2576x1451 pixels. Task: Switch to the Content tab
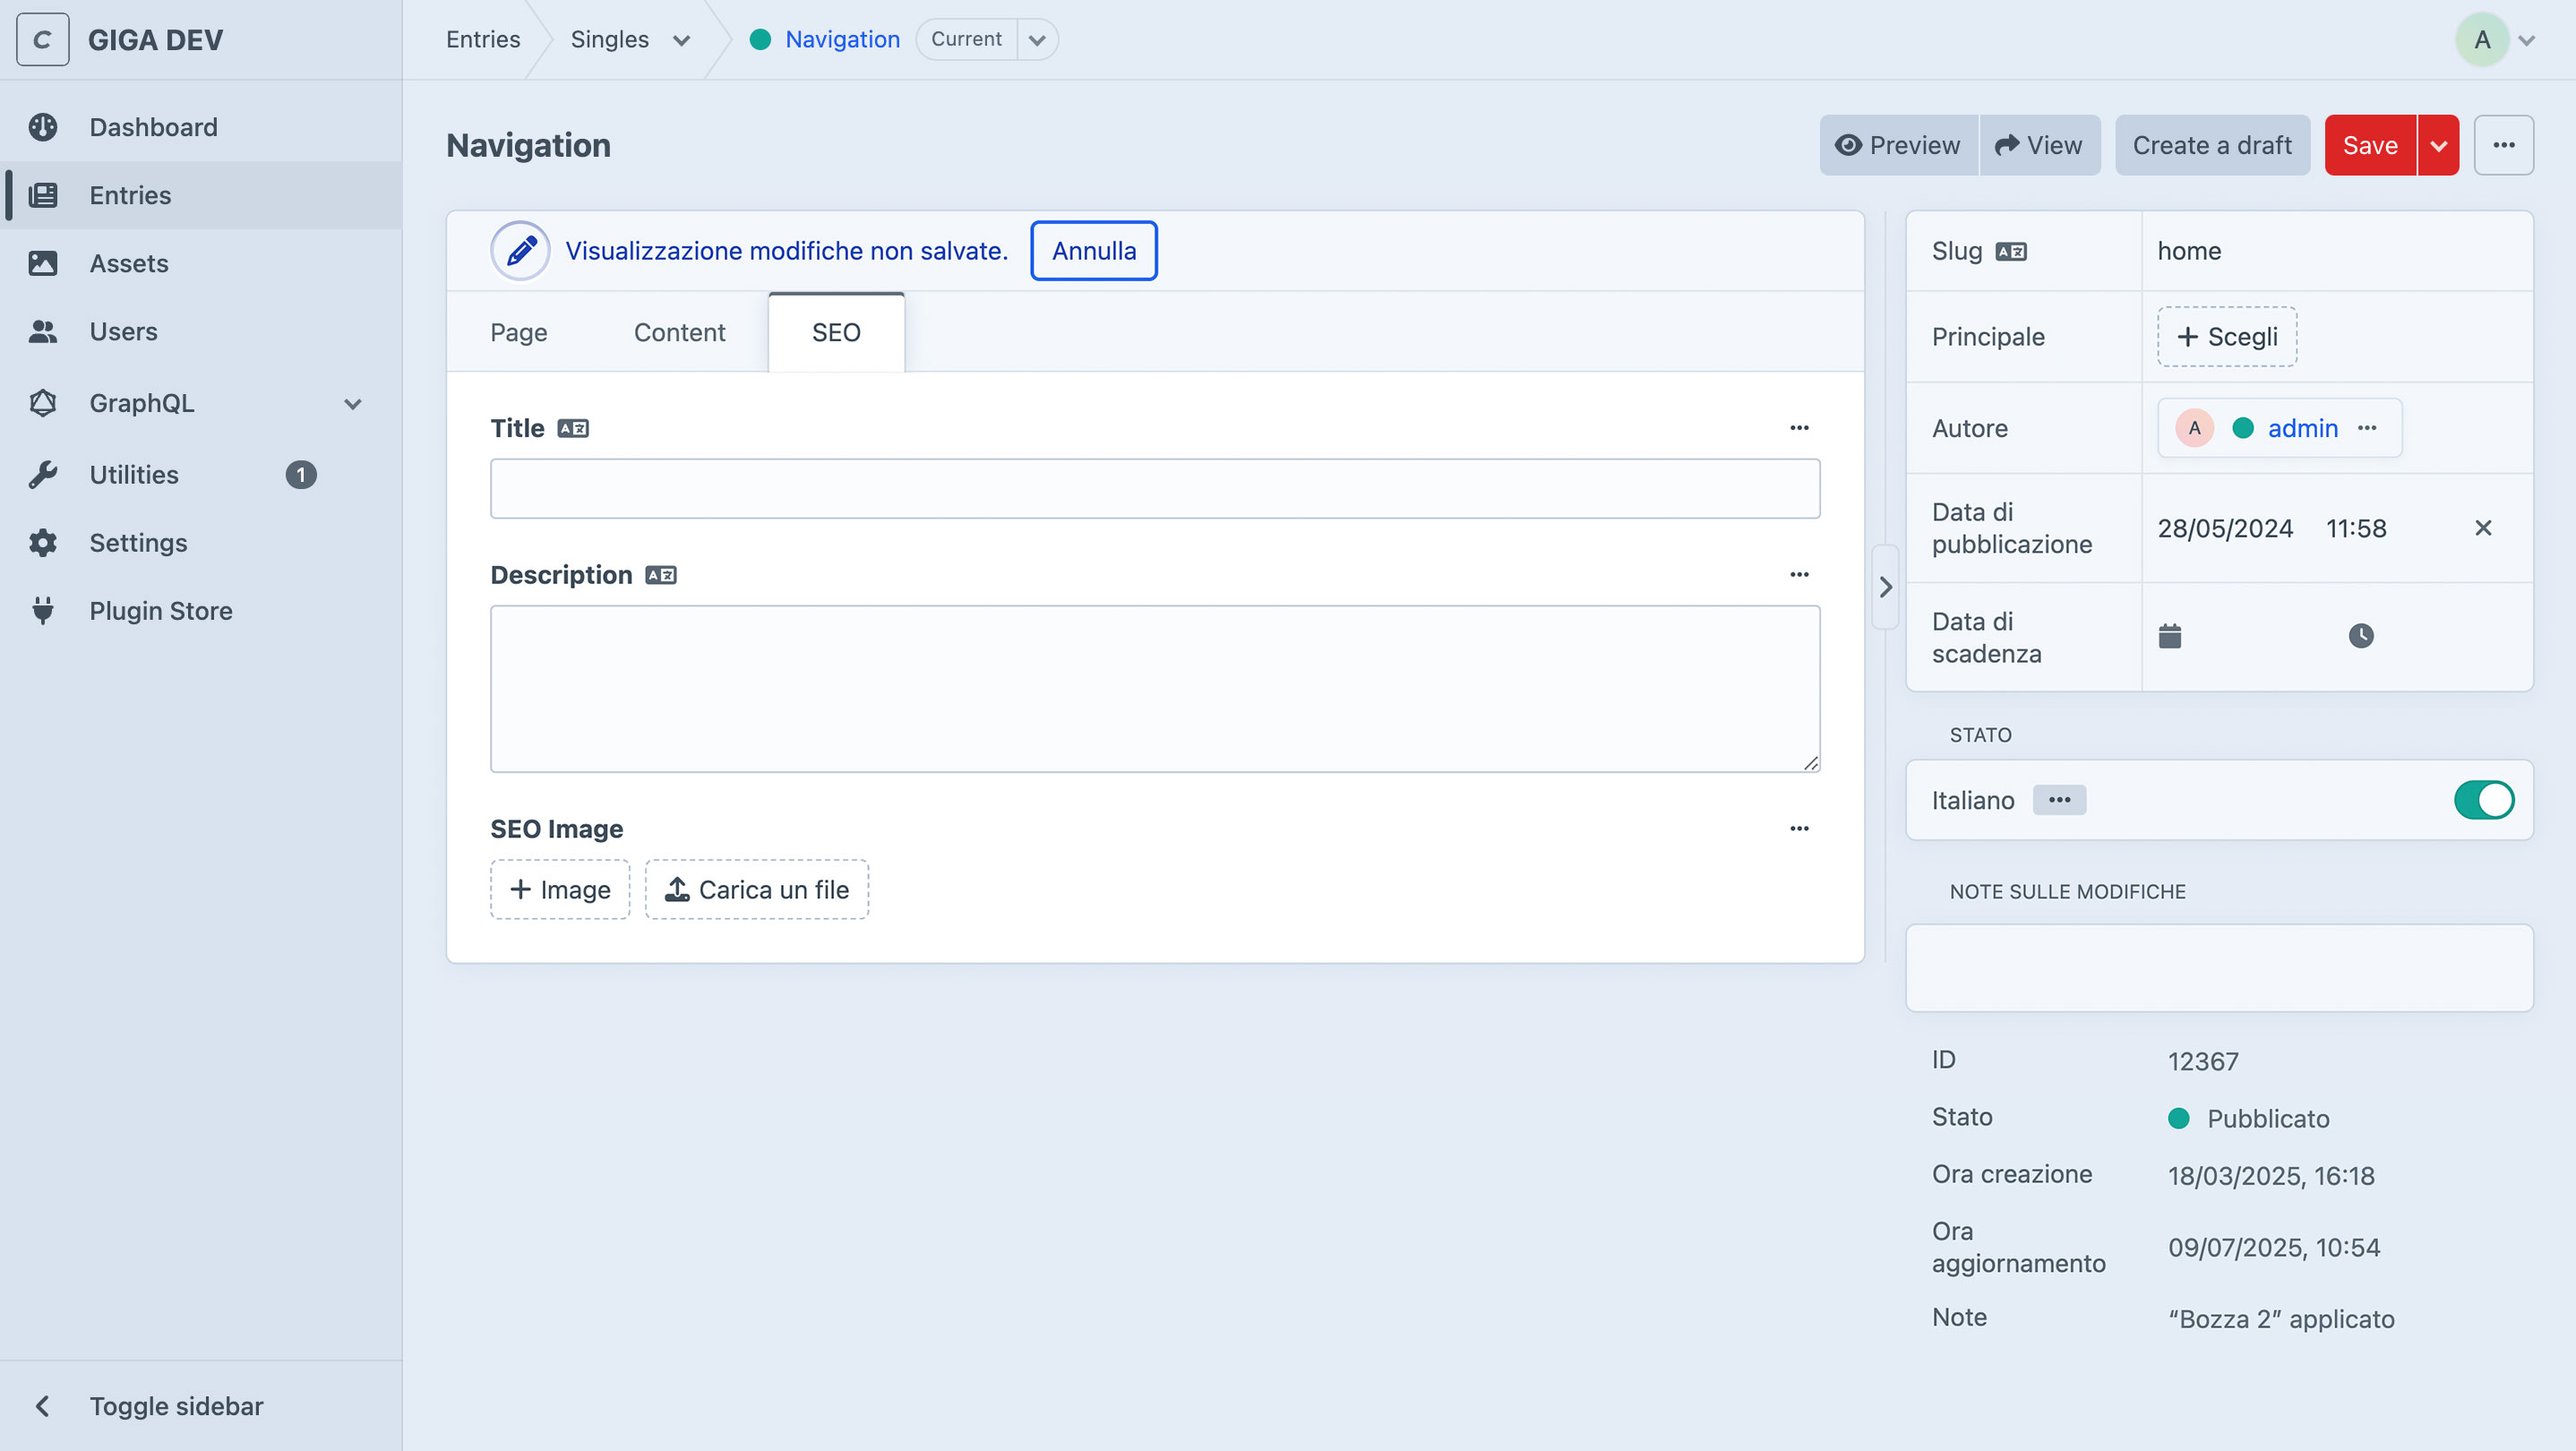679,333
